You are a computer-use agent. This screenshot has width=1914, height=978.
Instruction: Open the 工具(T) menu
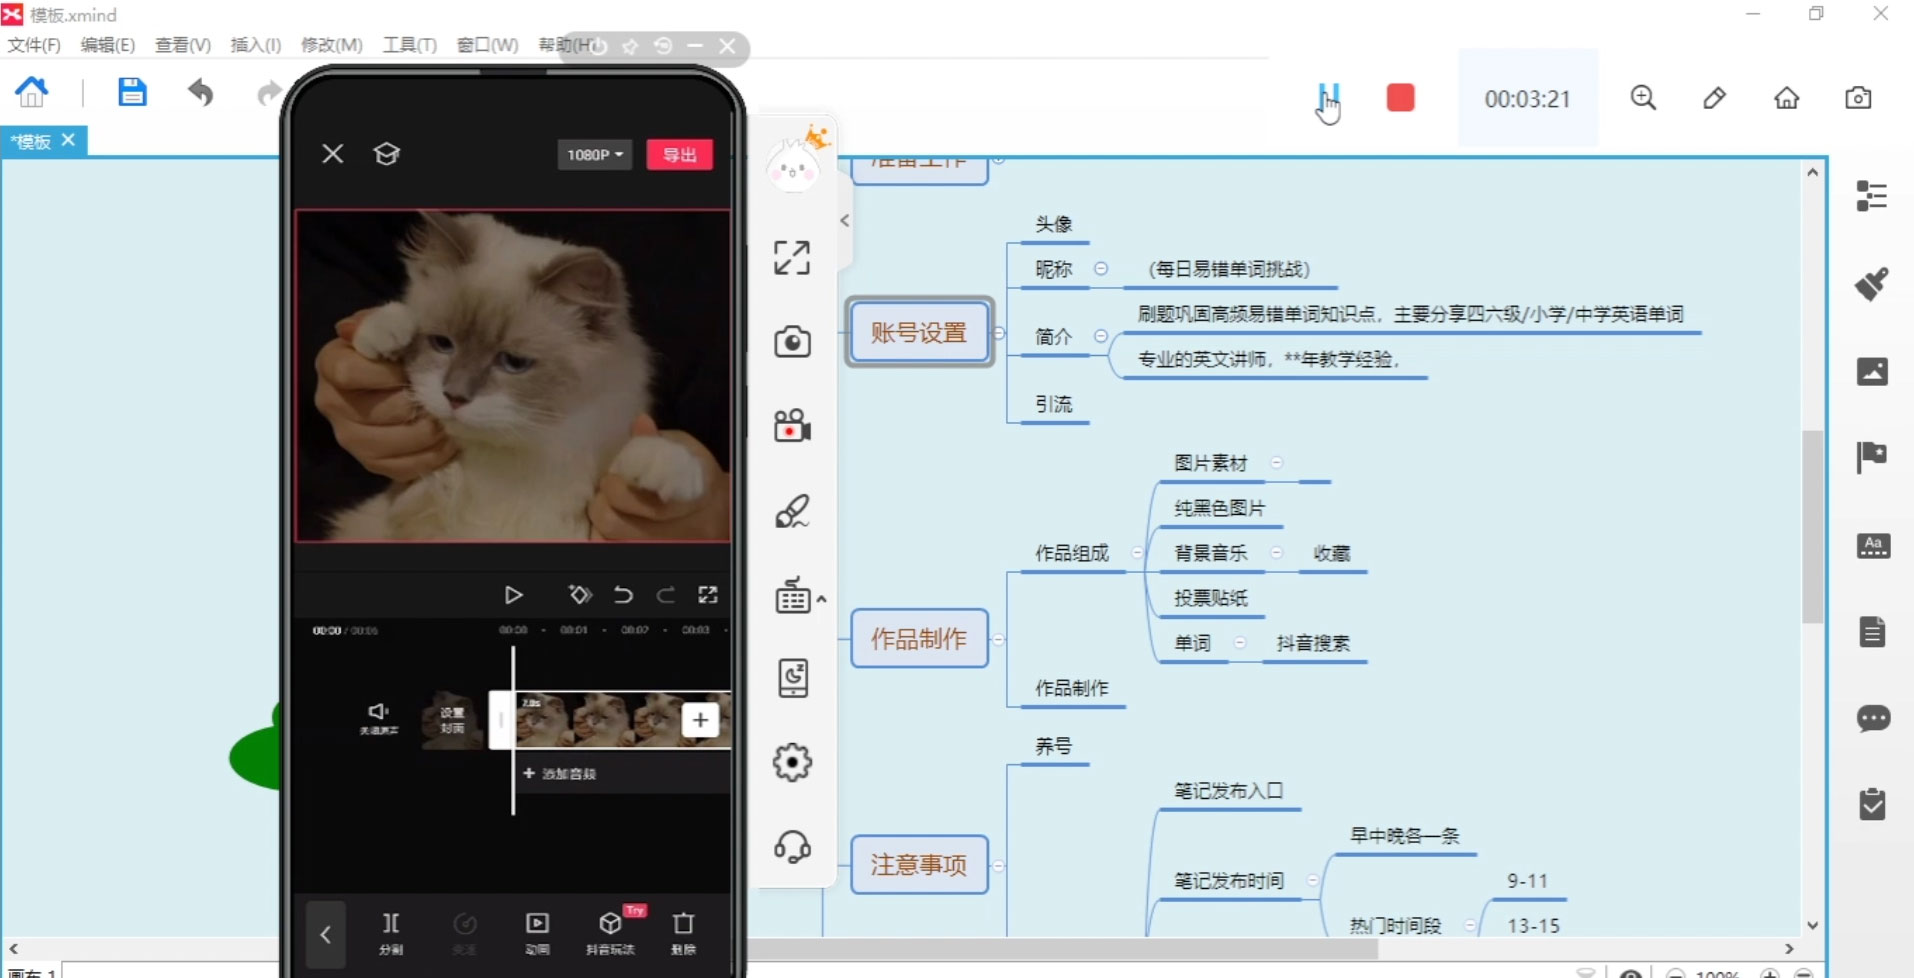(x=409, y=45)
